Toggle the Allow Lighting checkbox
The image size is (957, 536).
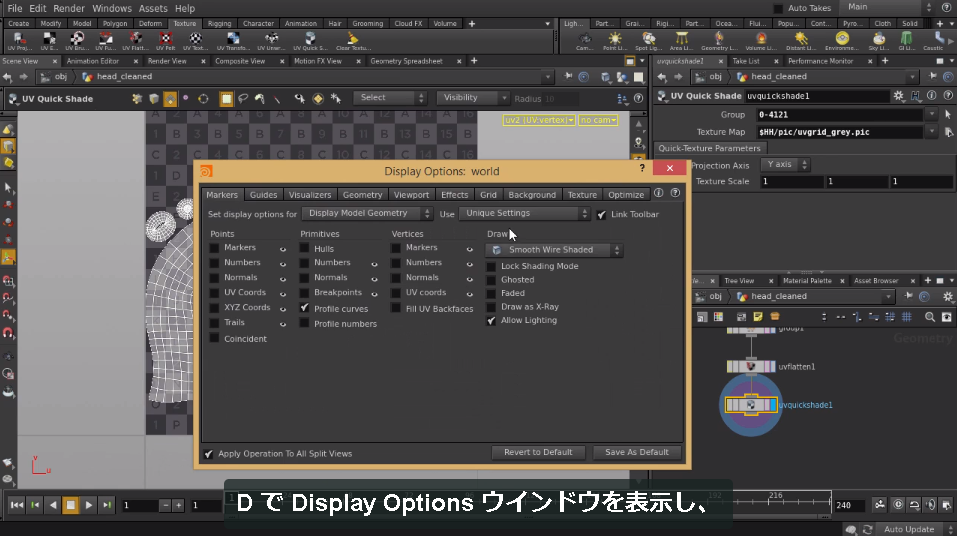(x=491, y=321)
